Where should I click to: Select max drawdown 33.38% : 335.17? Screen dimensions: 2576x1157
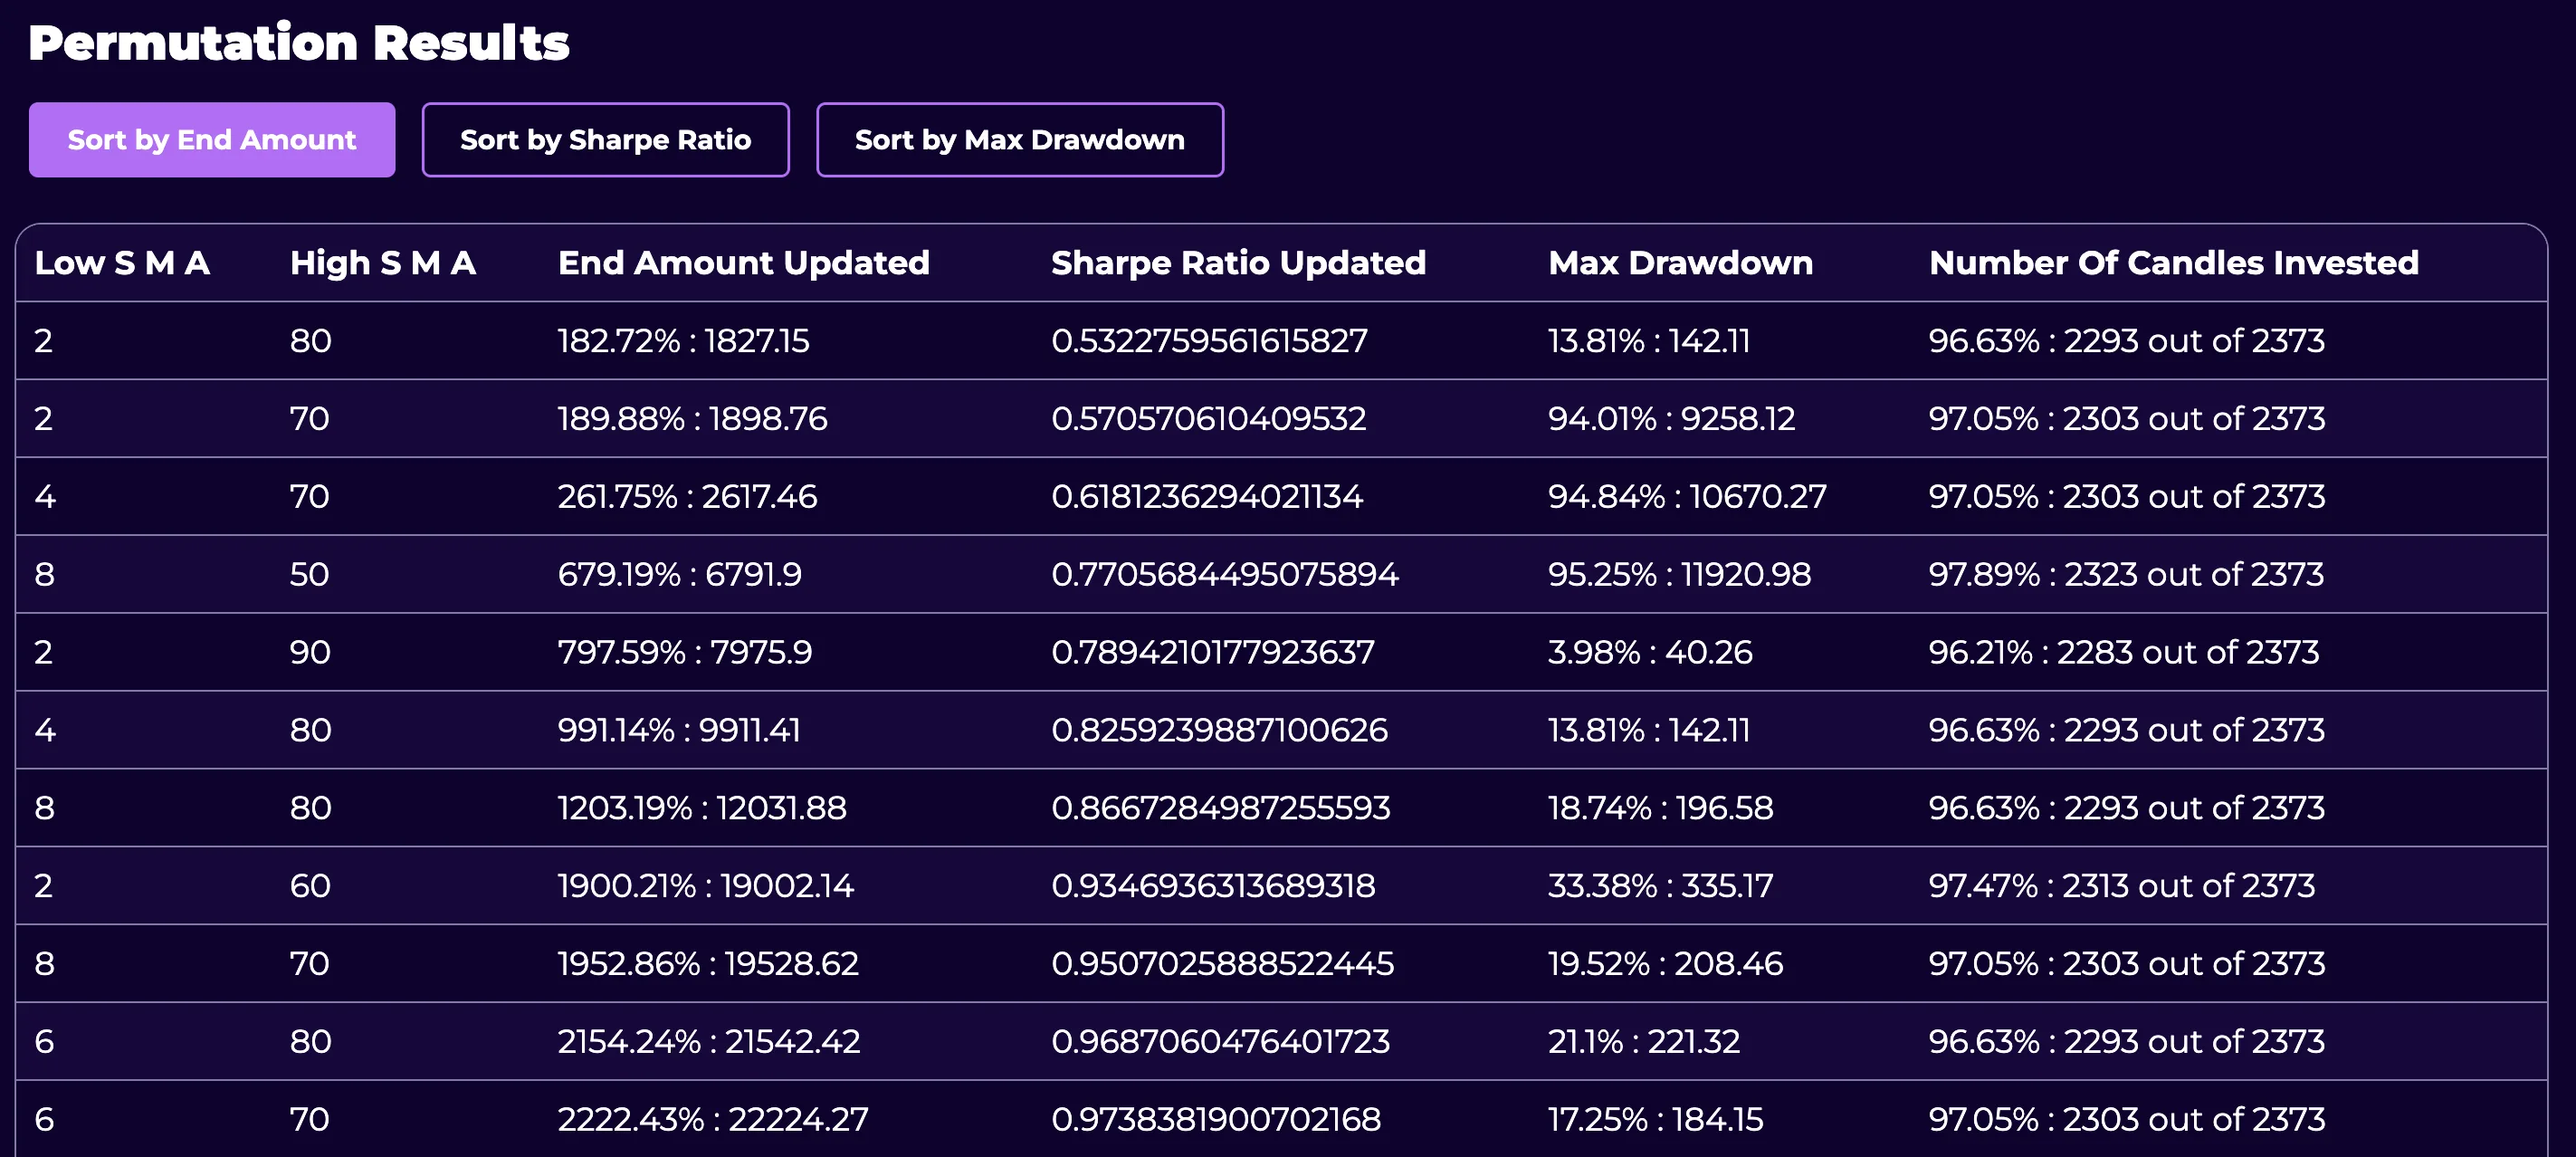pos(1660,887)
